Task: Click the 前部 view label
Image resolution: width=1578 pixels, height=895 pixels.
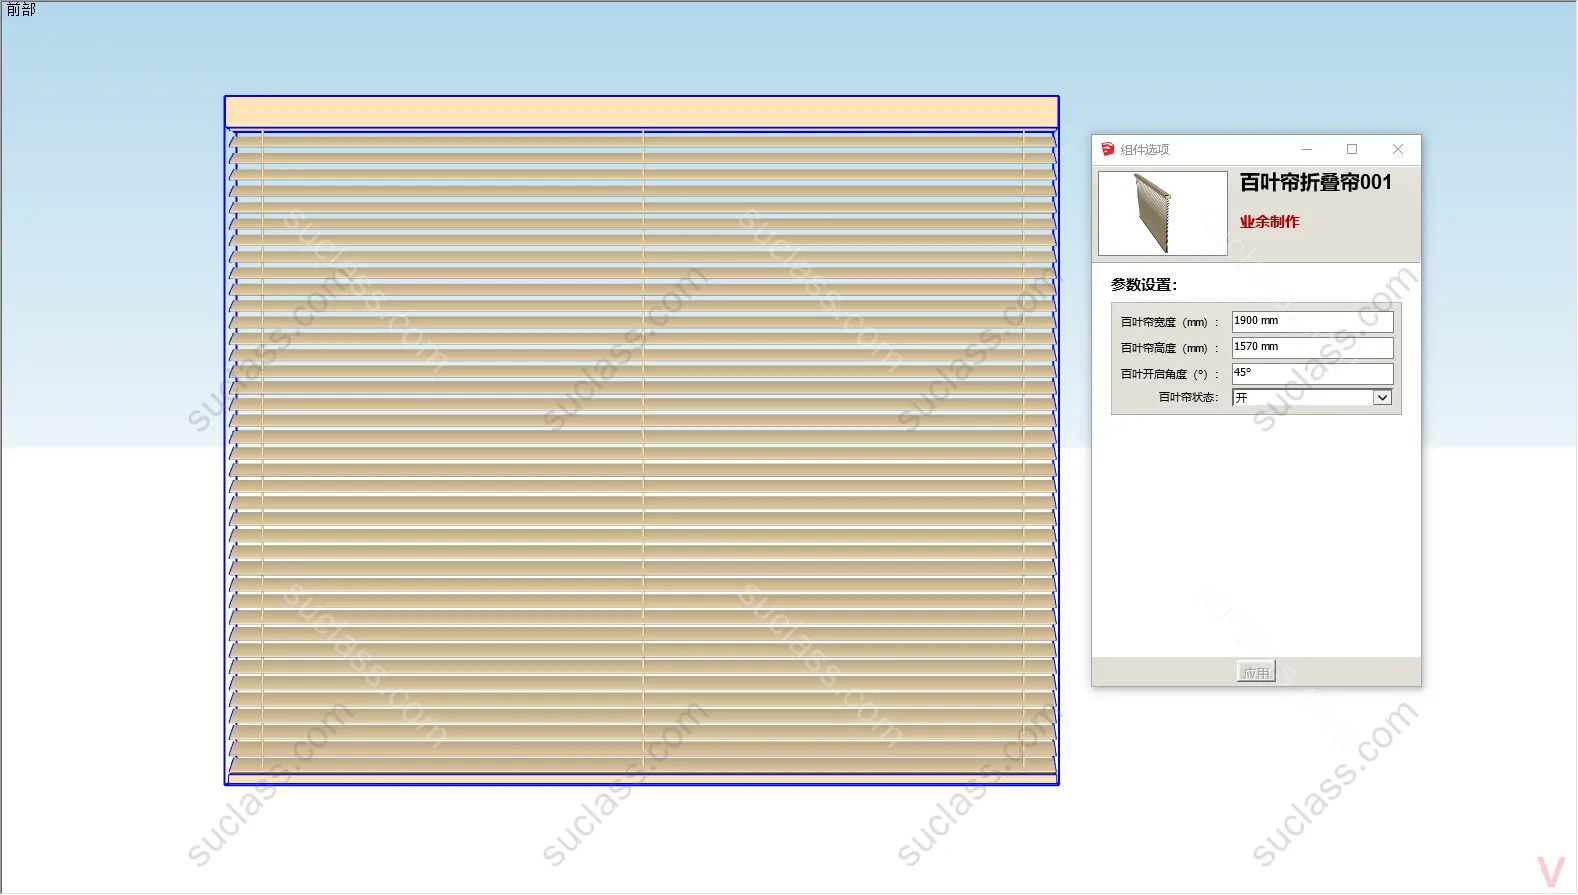Action: click(21, 10)
